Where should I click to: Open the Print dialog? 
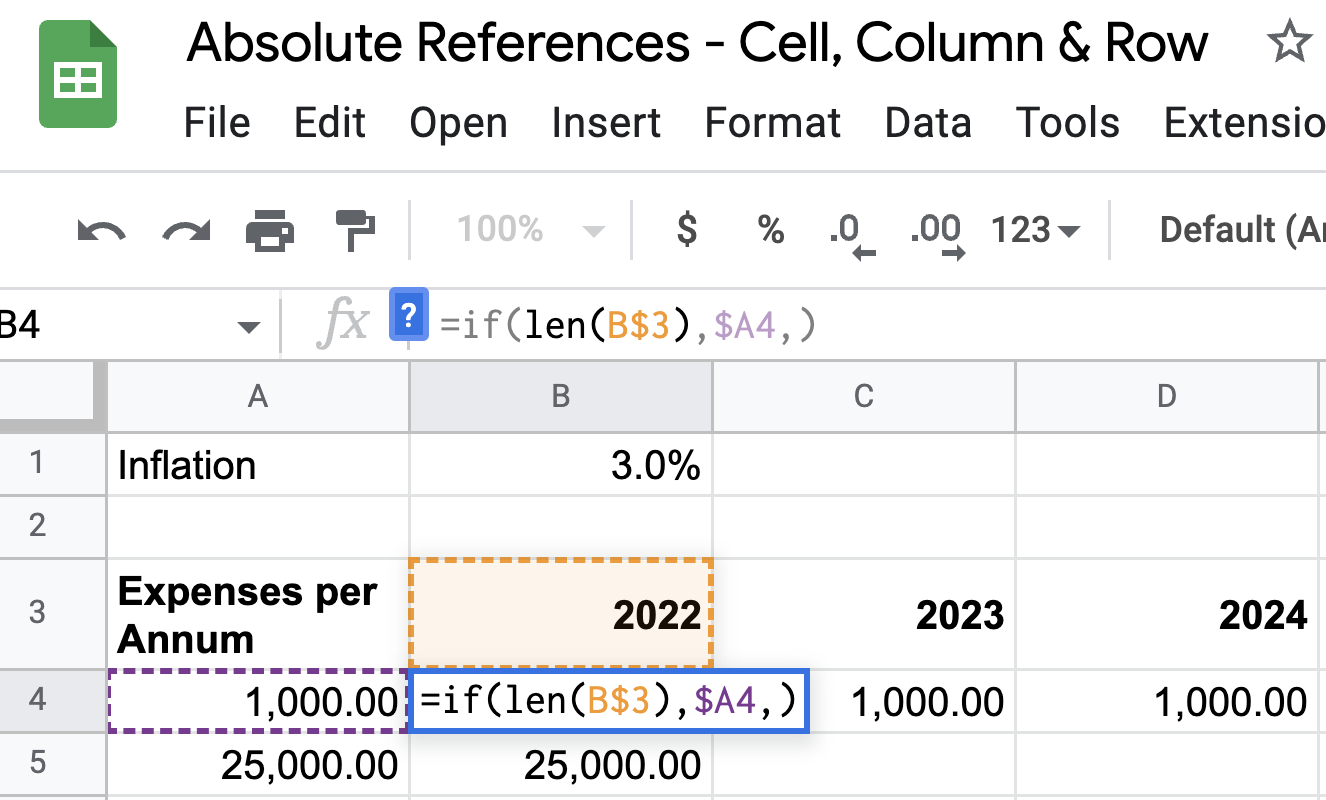point(268,230)
